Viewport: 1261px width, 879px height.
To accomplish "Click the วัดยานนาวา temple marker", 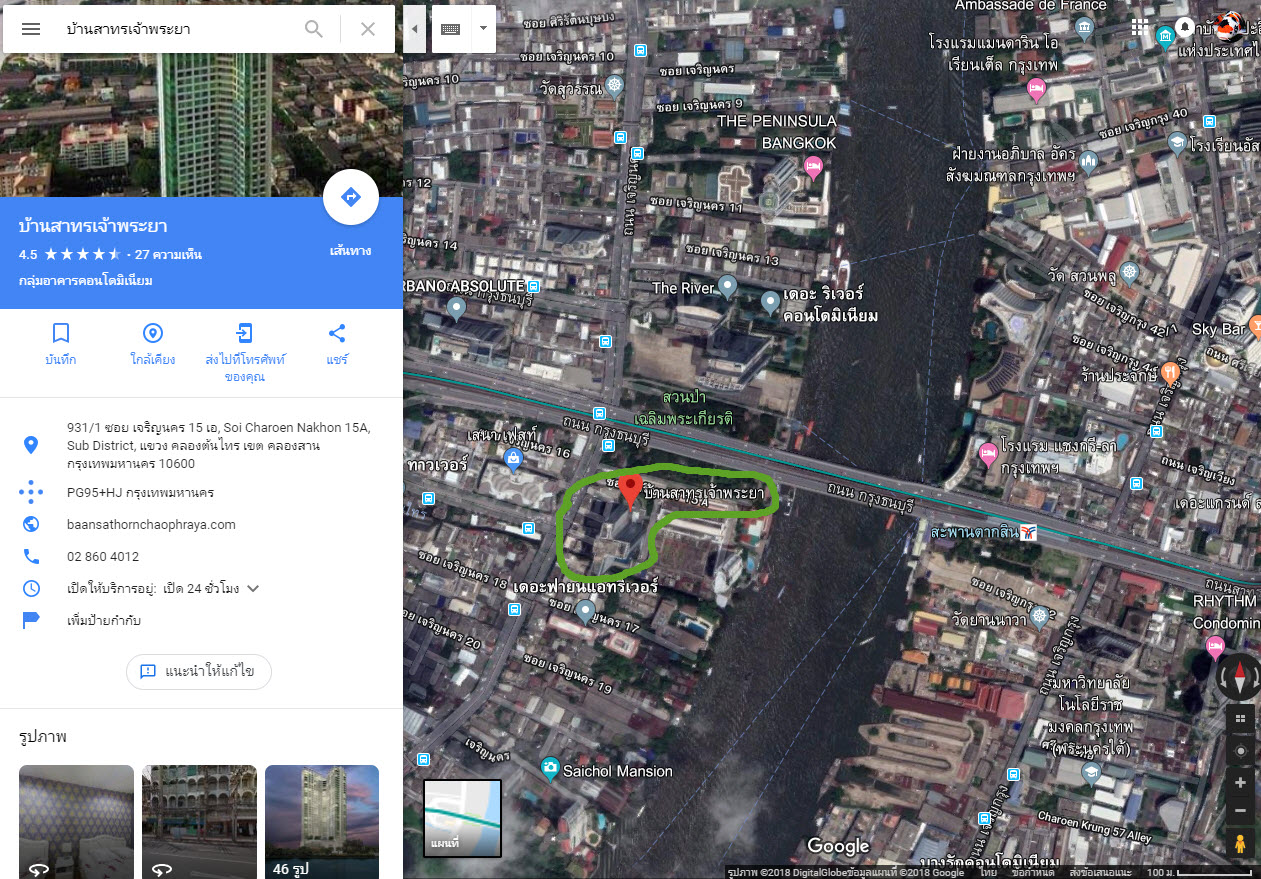I will (x=1041, y=615).
